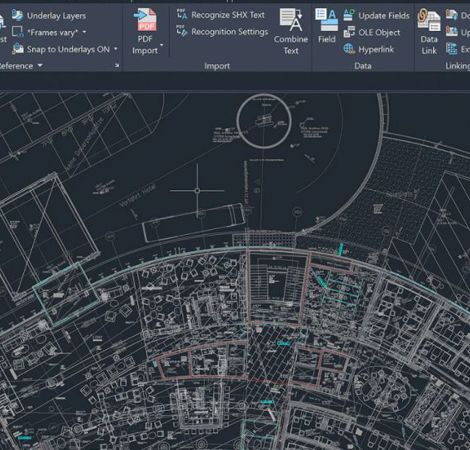This screenshot has width=470, height=450.
Task: Click the circled detail in the drawing
Action: point(264,121)
